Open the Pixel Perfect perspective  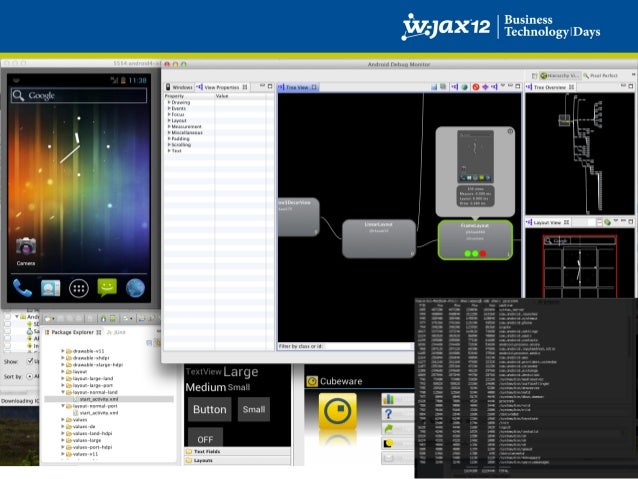pos(600,76)
